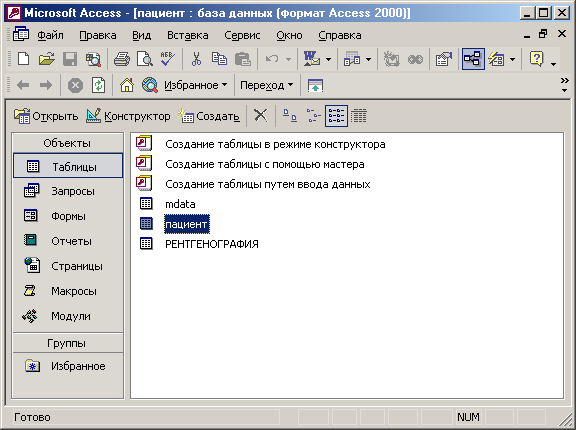Viewport: 576px width, 430px height.
Task: Click the Undo arrow icon
Action: (272, 59)
